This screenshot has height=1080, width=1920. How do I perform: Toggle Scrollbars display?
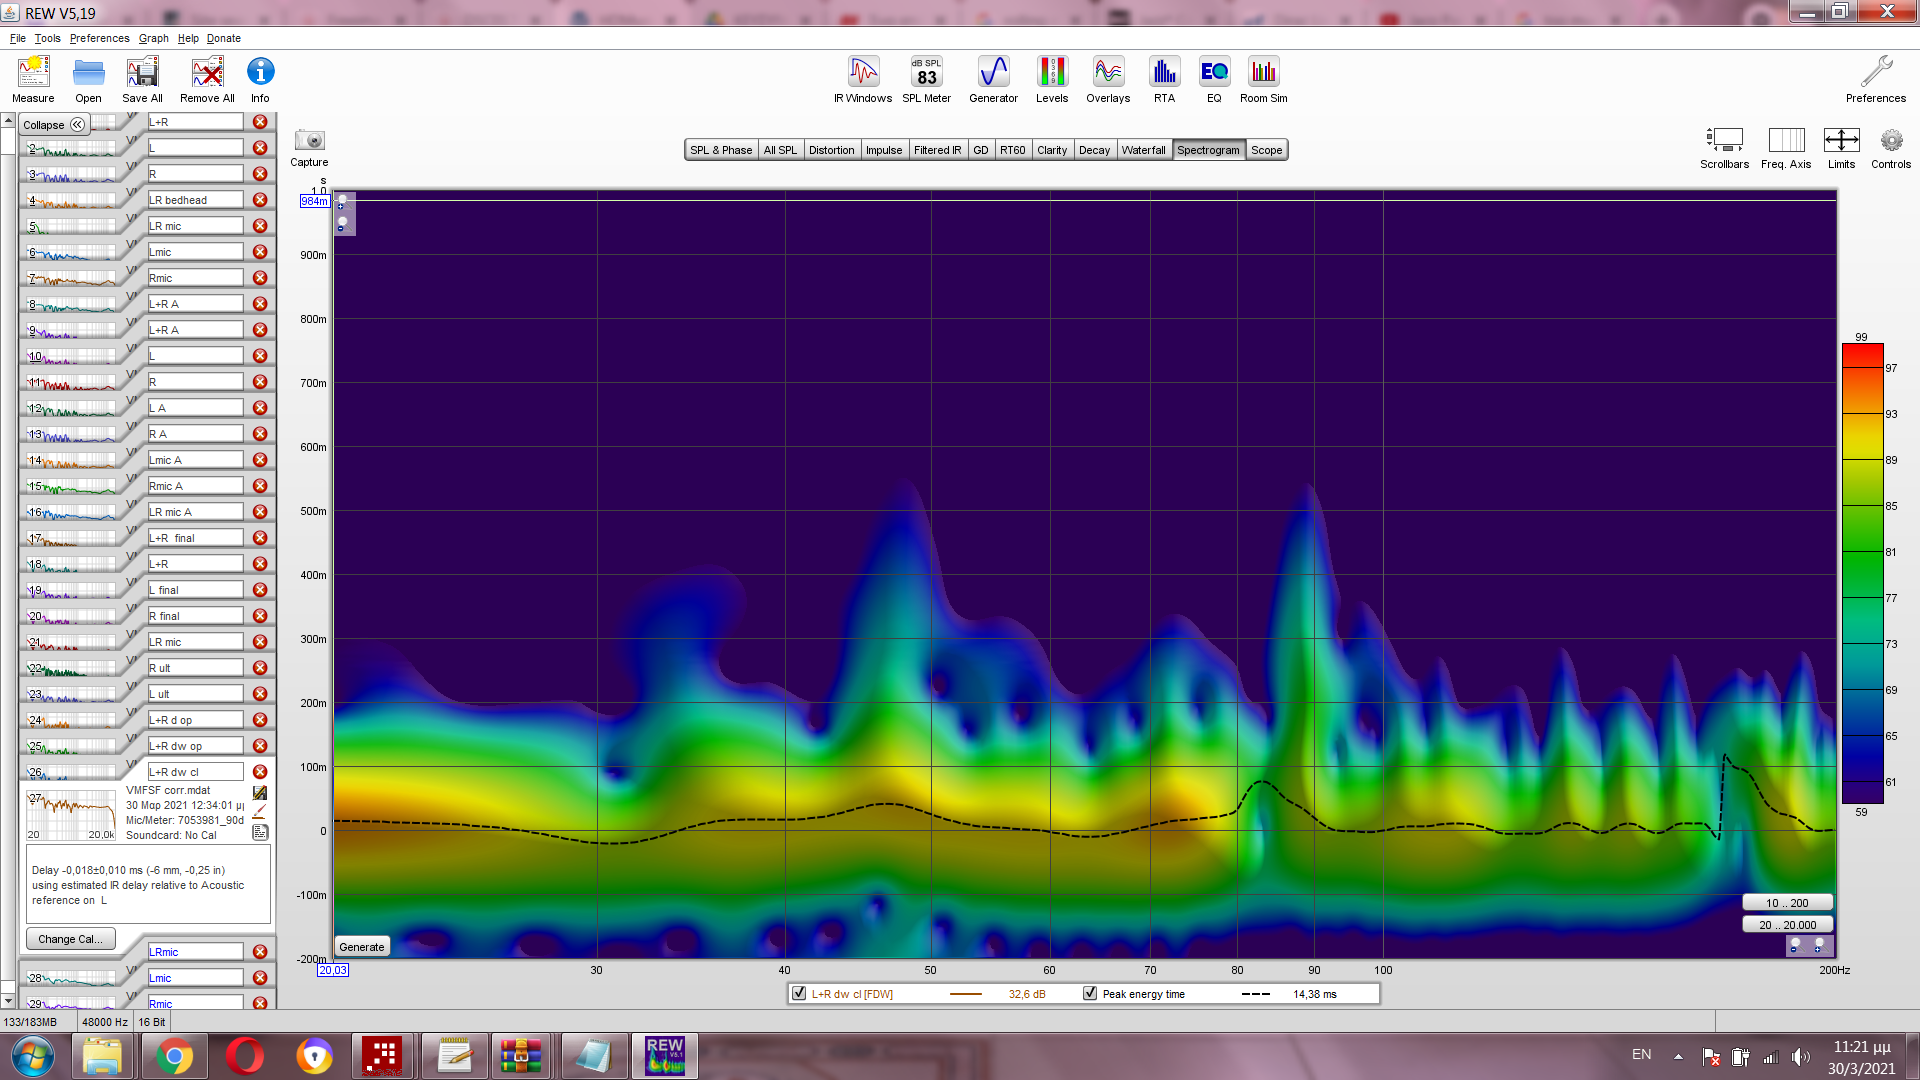1724,141
